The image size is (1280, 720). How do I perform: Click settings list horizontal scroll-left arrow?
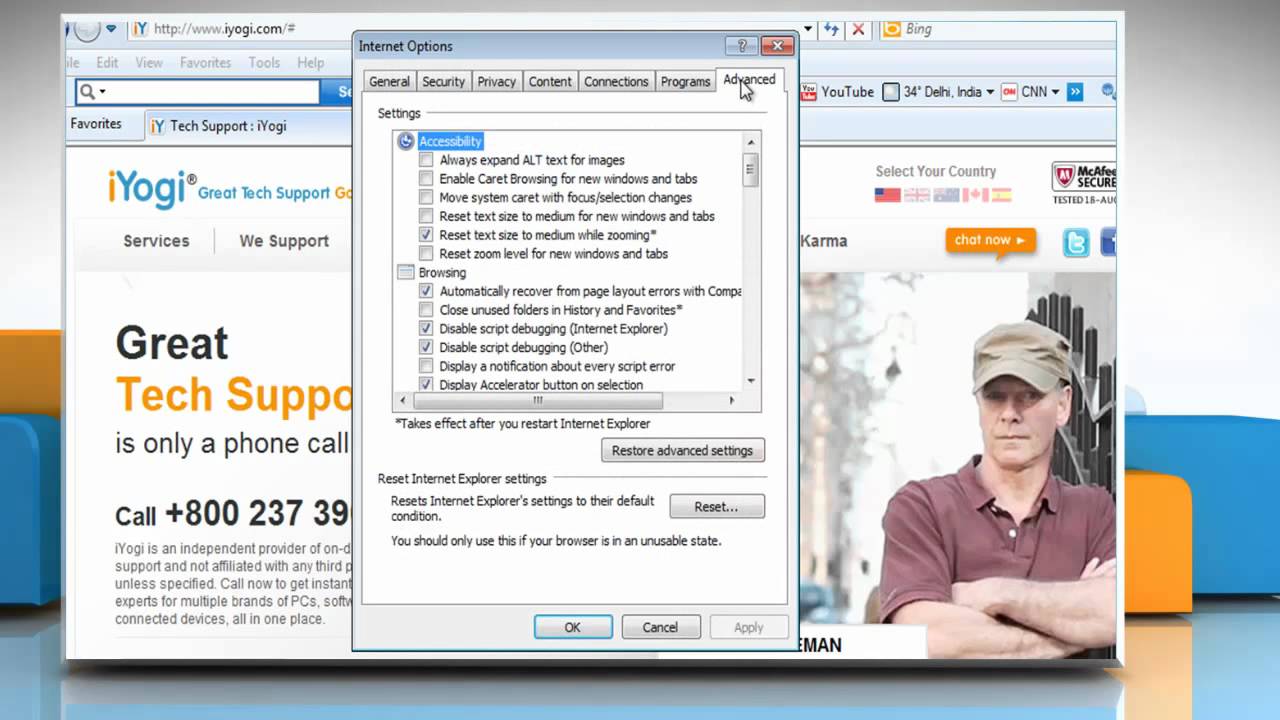pyautogui.click(x=403, y=400)
